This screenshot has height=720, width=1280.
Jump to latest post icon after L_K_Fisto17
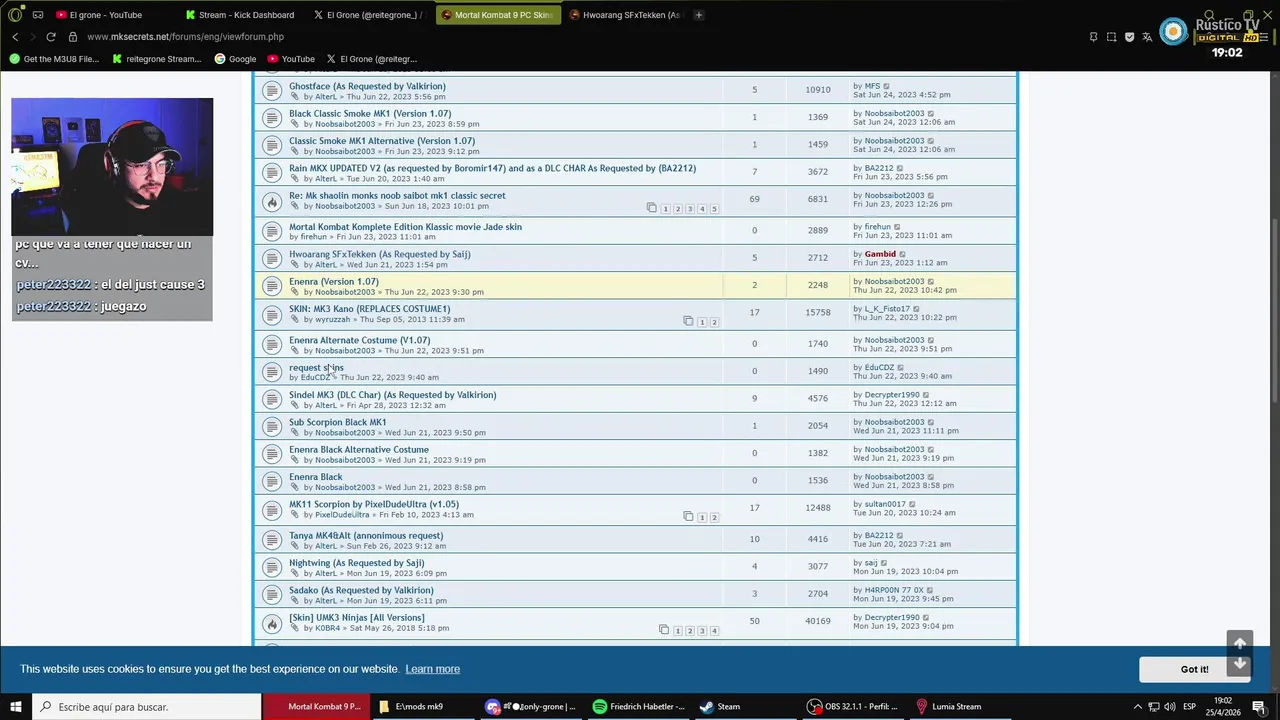pyautogui.click(x=916, y=309)
